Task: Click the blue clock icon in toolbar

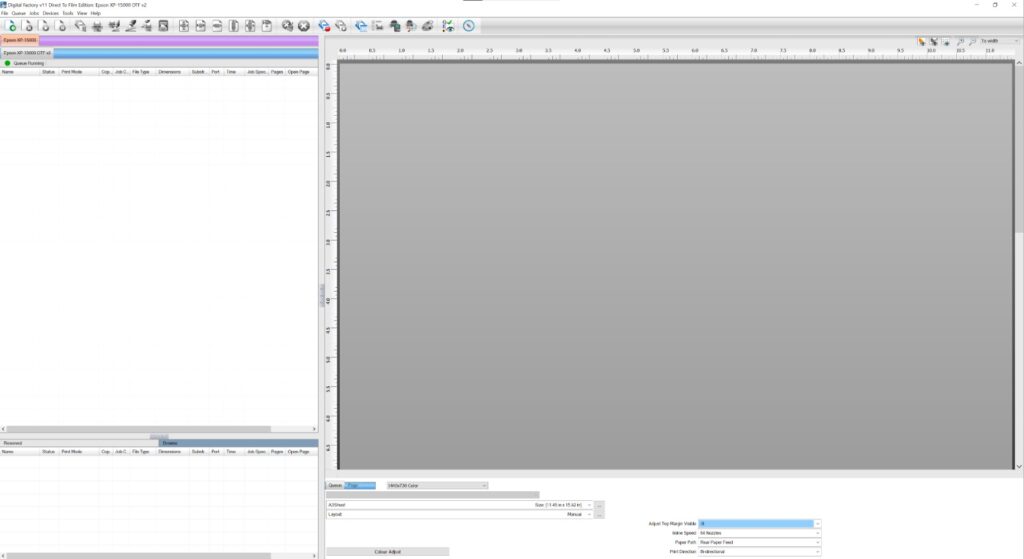Action: pyautogui.click(x=468, y=26)
